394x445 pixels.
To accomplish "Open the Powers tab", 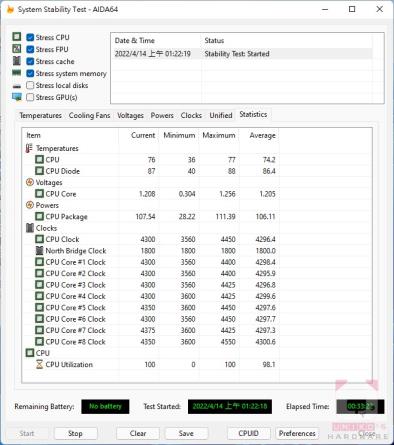I will 162,115.
